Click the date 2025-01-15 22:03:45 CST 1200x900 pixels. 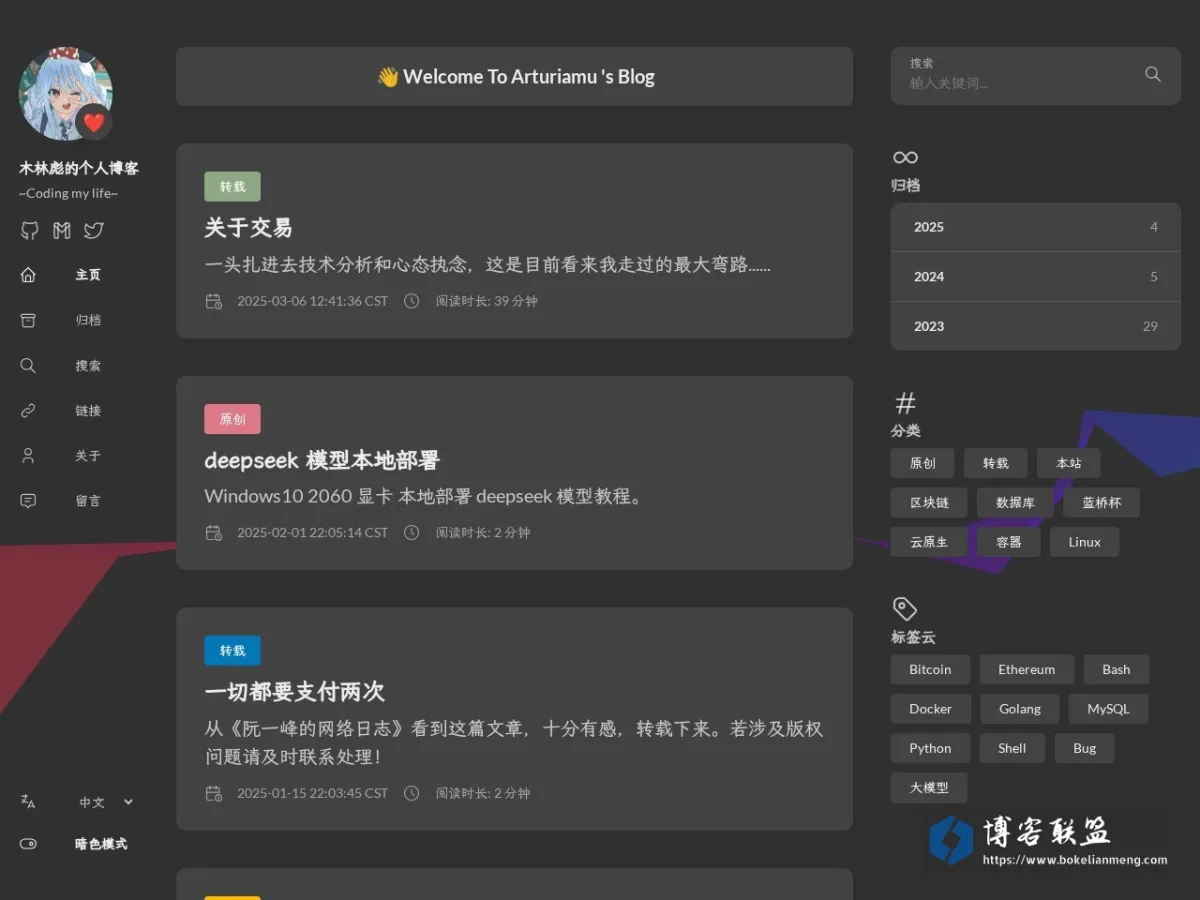pyautogui.click(x=312, y=793)
